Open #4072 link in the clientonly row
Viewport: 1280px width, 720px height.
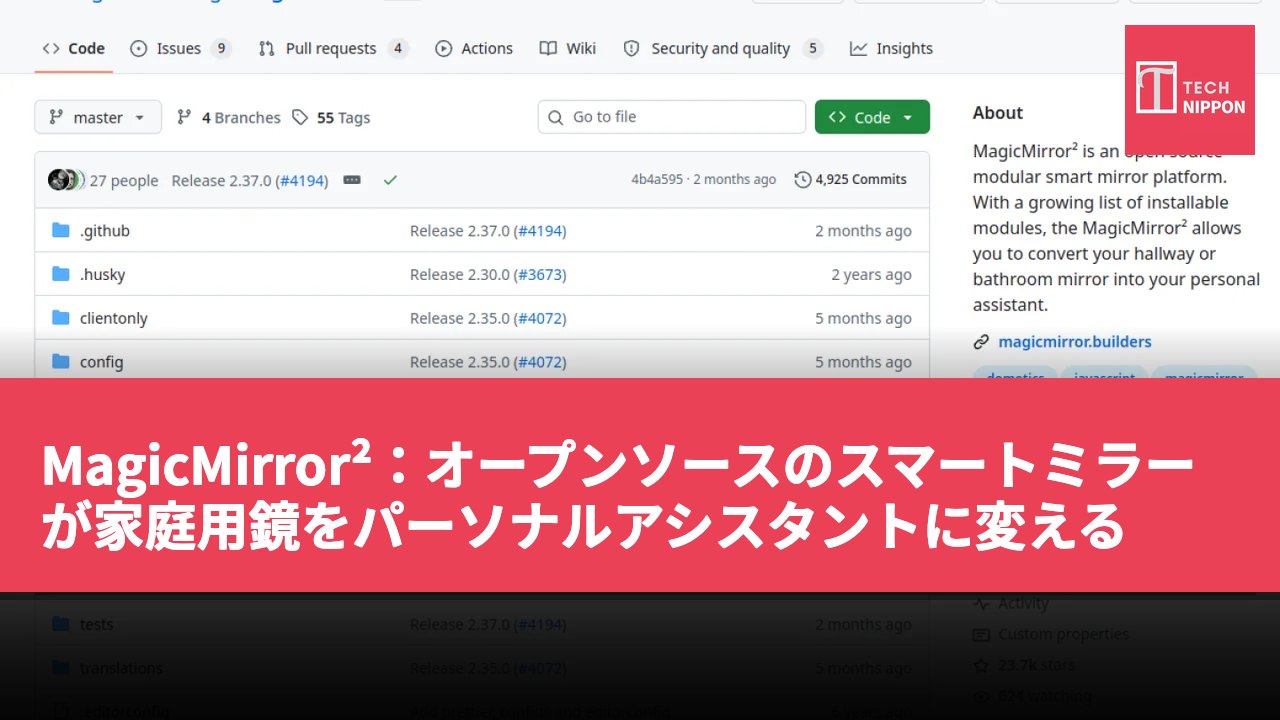[540, 319]
